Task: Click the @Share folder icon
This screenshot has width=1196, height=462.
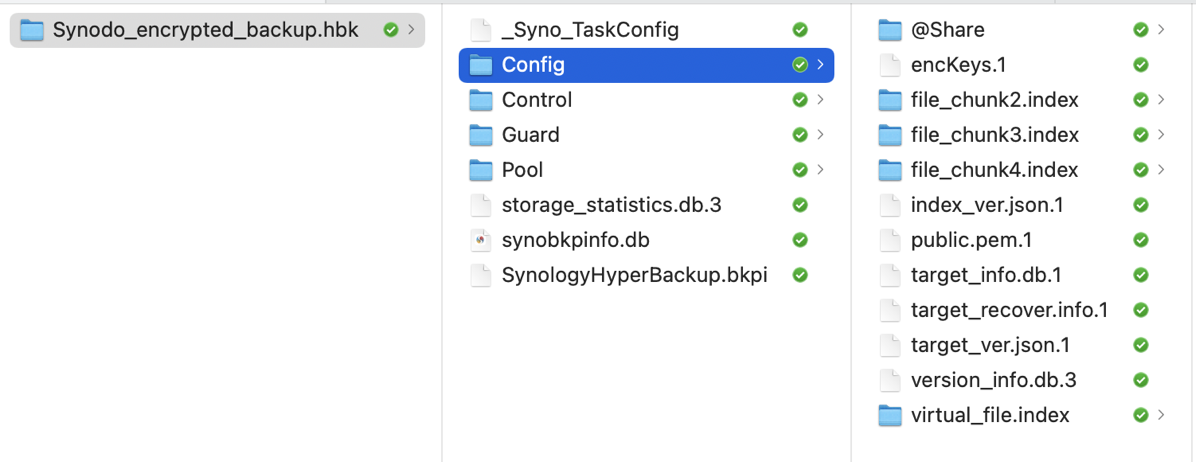Action: tap(890, 30)
